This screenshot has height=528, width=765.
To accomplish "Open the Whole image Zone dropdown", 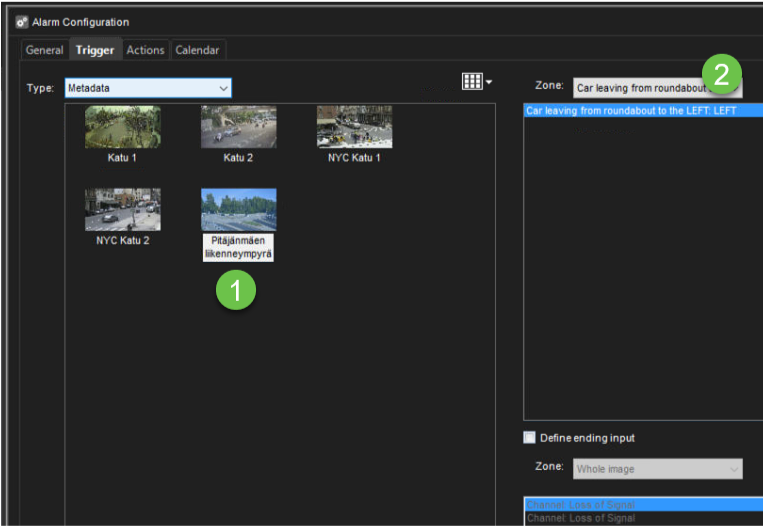I will [657, 469].
